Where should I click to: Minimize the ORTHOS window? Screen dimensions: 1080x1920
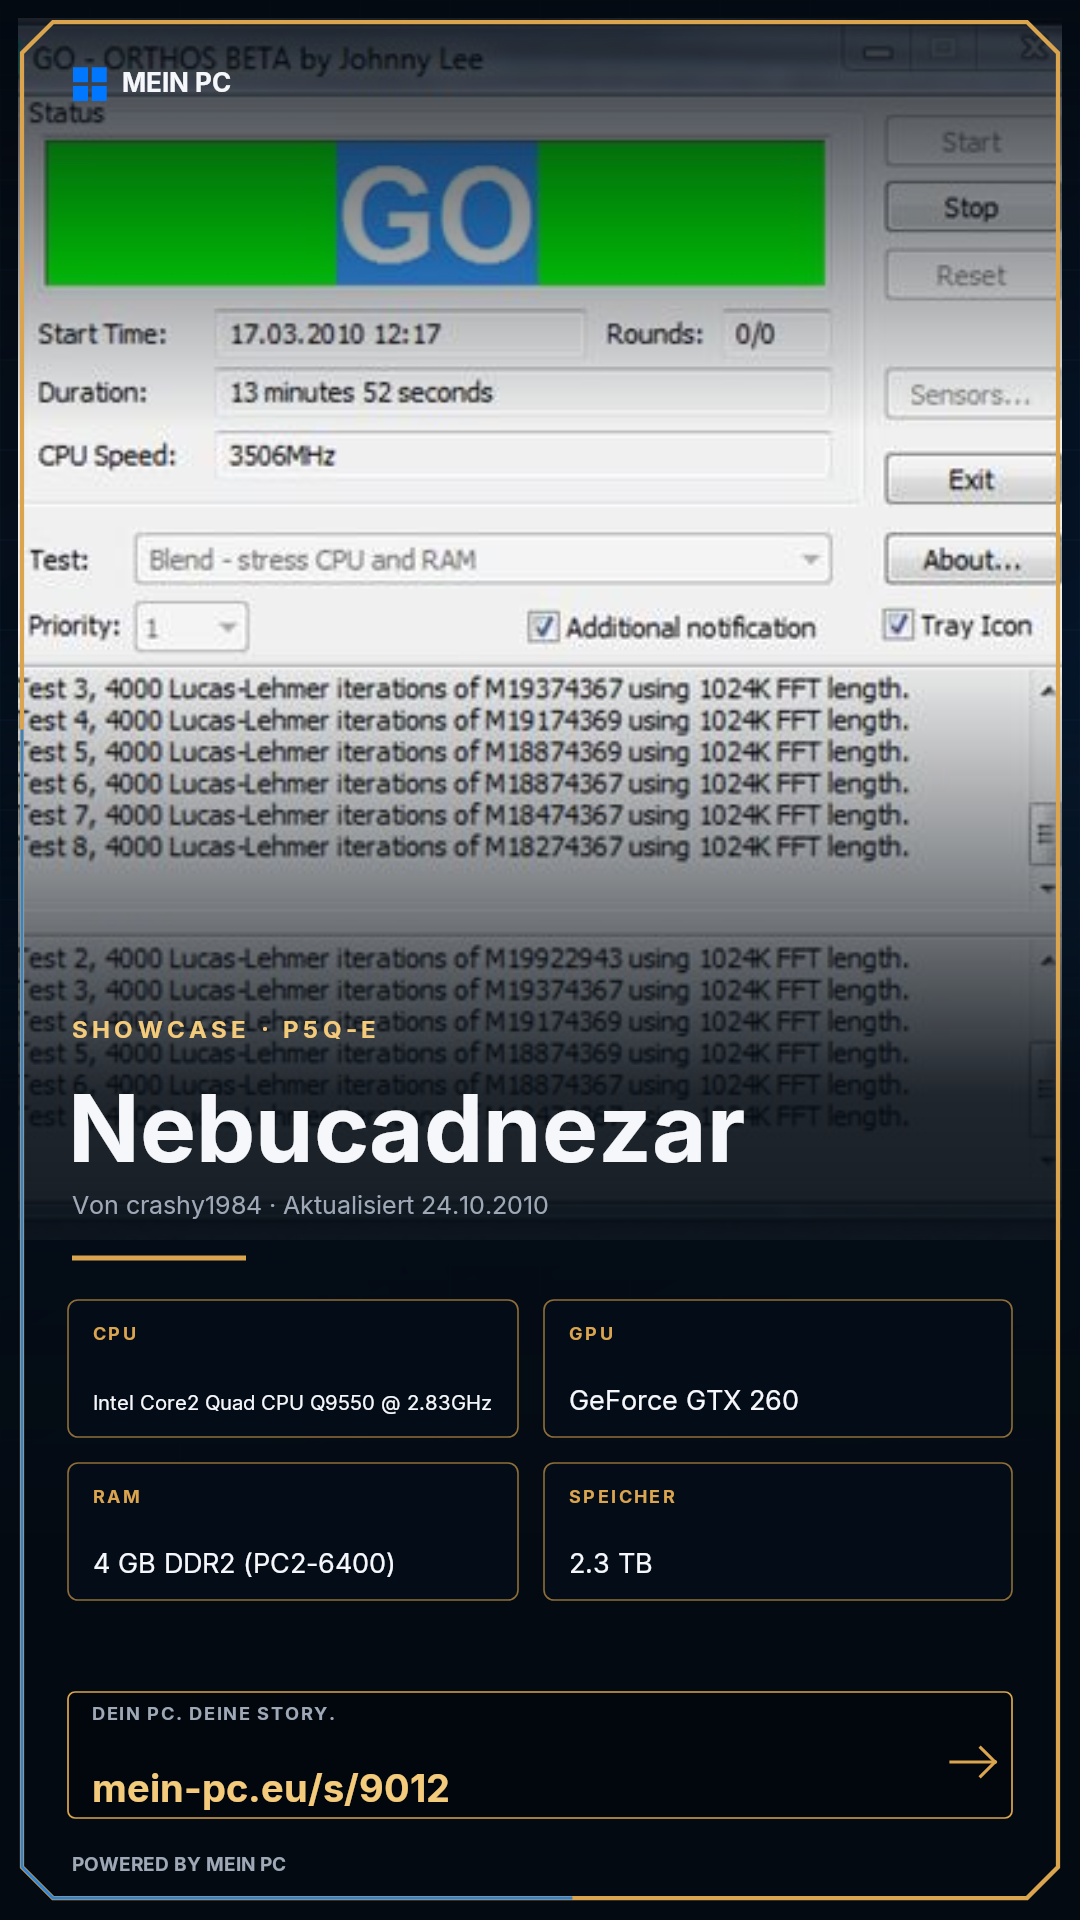878,52
